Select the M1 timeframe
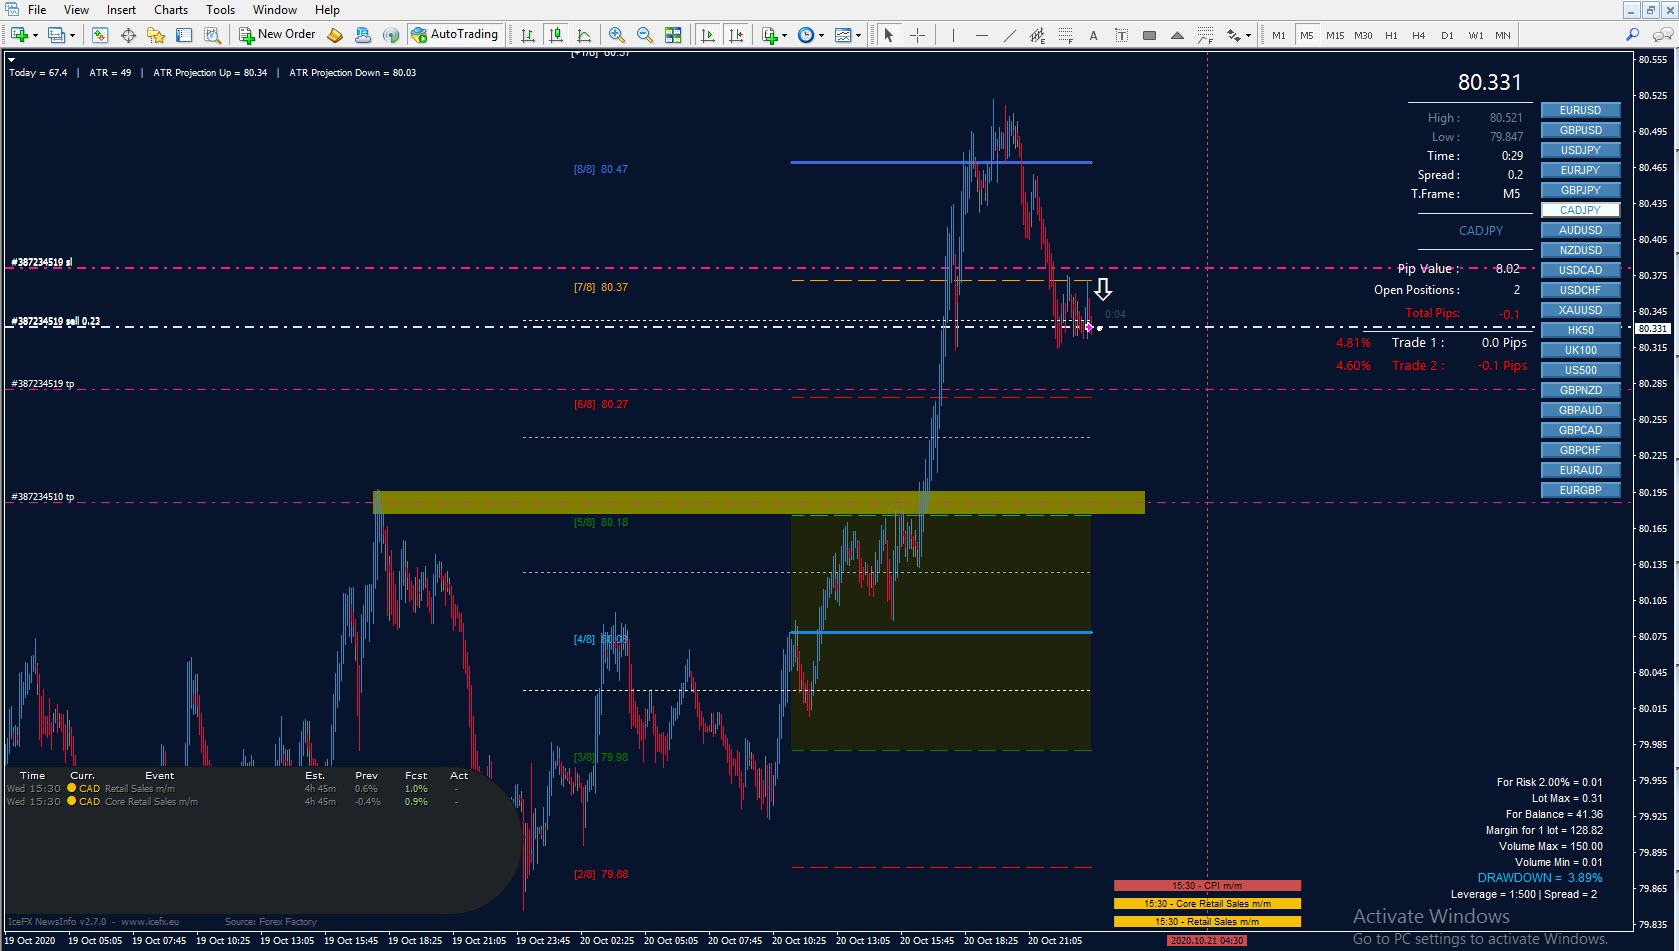 point(1279,35)
